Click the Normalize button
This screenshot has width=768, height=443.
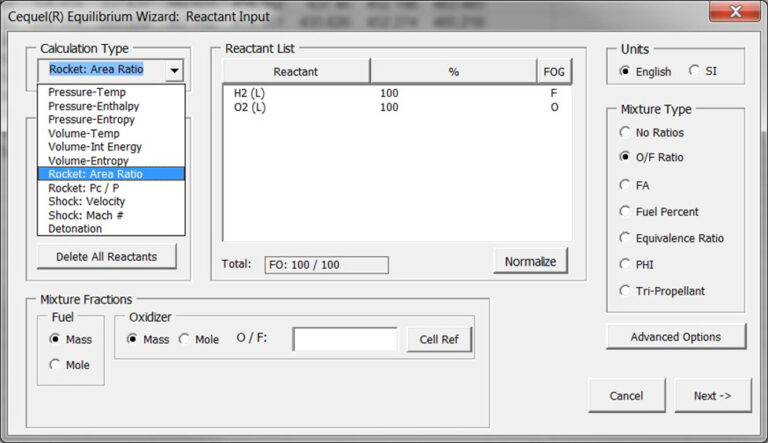coord(530,261)
